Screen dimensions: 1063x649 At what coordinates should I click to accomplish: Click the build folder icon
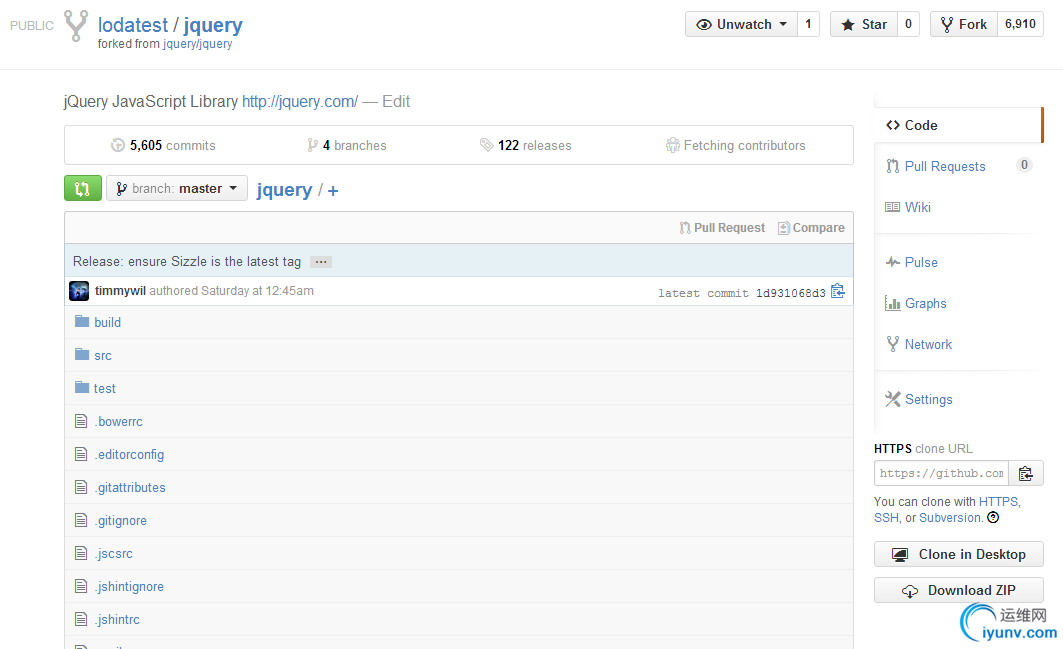(x=82, y=321)
